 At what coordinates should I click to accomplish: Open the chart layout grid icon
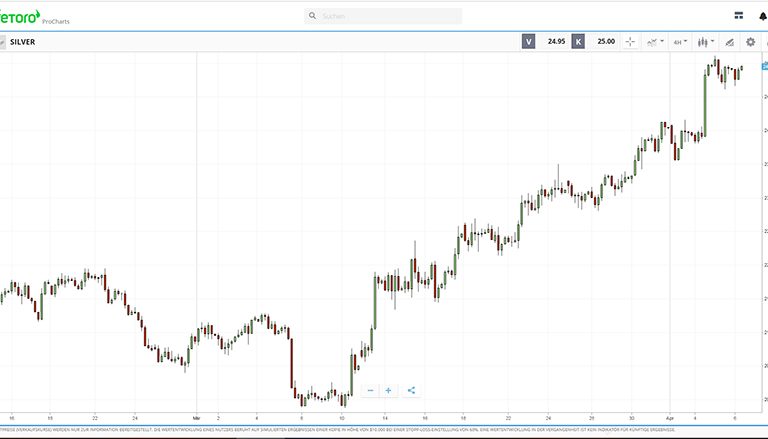(x=738, y=16)
